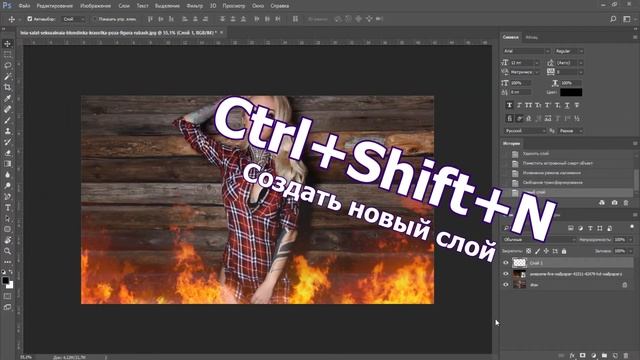Toggle the Автовыбор checkbox

coord(29,19)
